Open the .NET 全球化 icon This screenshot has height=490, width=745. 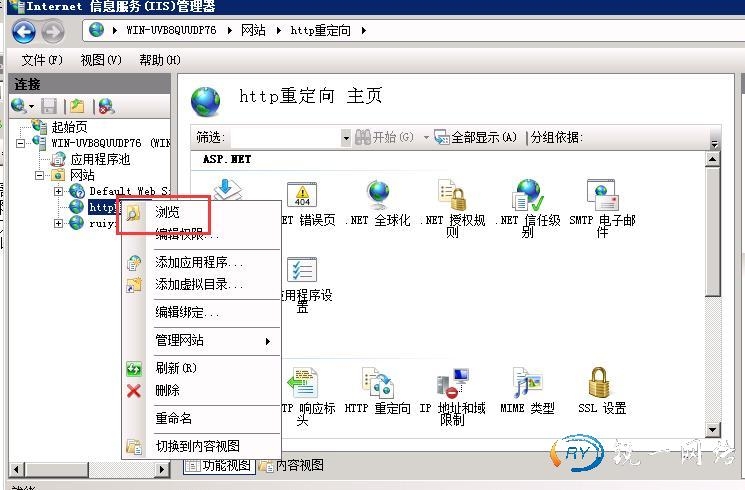pos(378,203)
